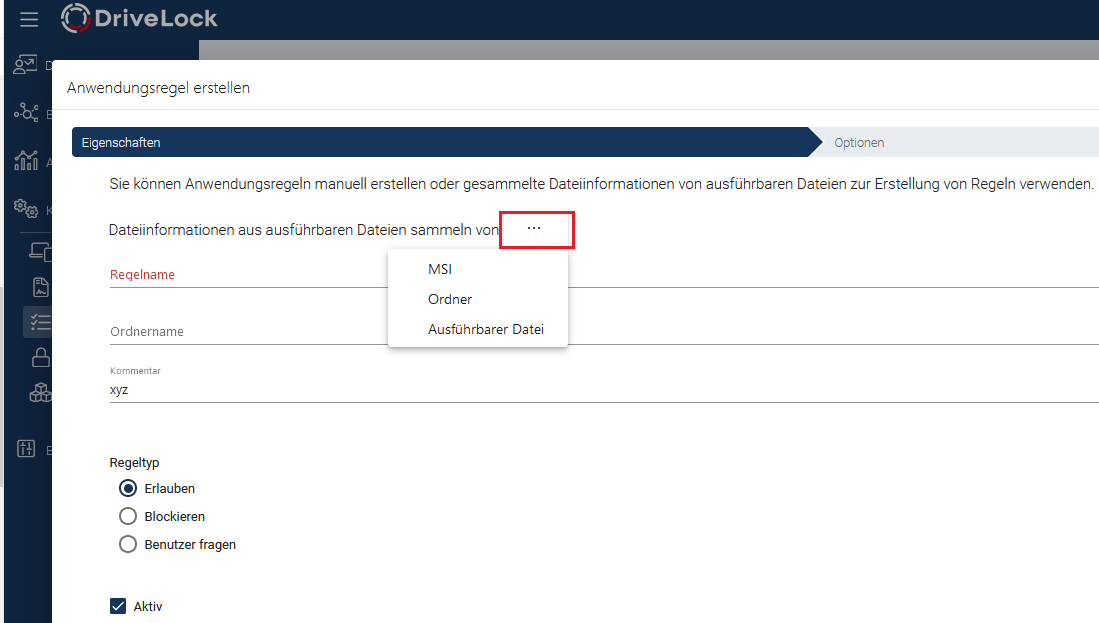
Task: Click the network nodes sidebar icon
Action: coord(26,113)
